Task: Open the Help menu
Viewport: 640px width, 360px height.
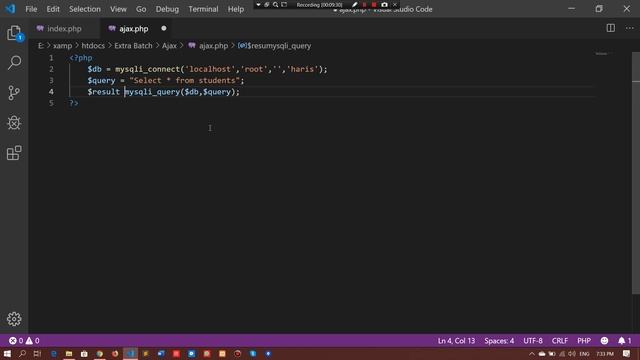Action: pyautogui.click(x=236, y=9)
